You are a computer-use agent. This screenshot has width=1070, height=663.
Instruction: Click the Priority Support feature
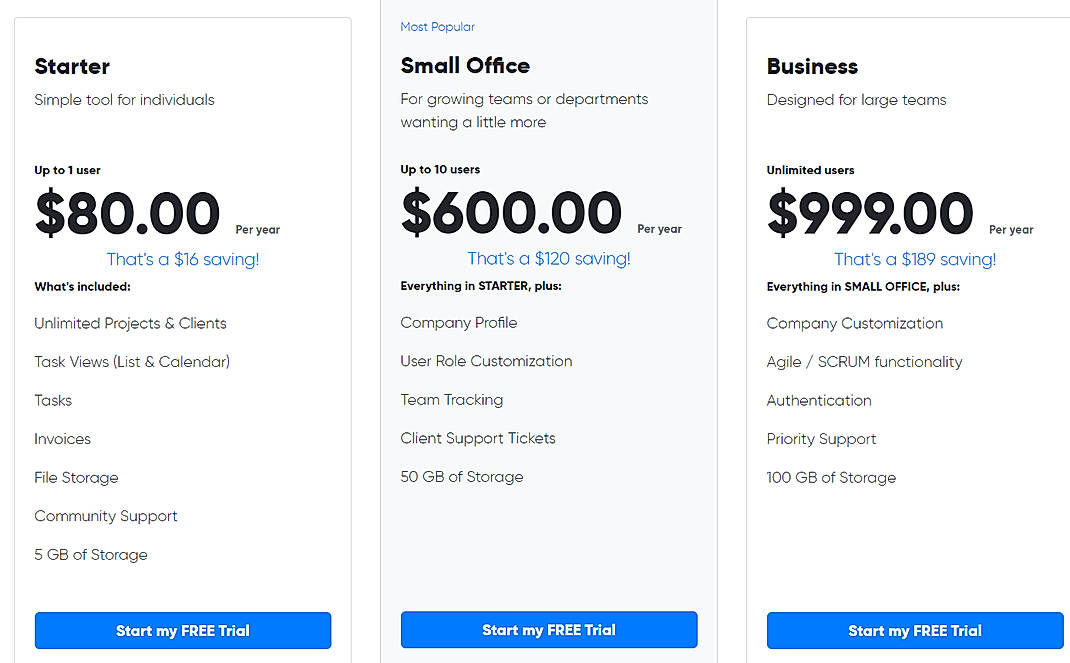click(x=821, y=439)
